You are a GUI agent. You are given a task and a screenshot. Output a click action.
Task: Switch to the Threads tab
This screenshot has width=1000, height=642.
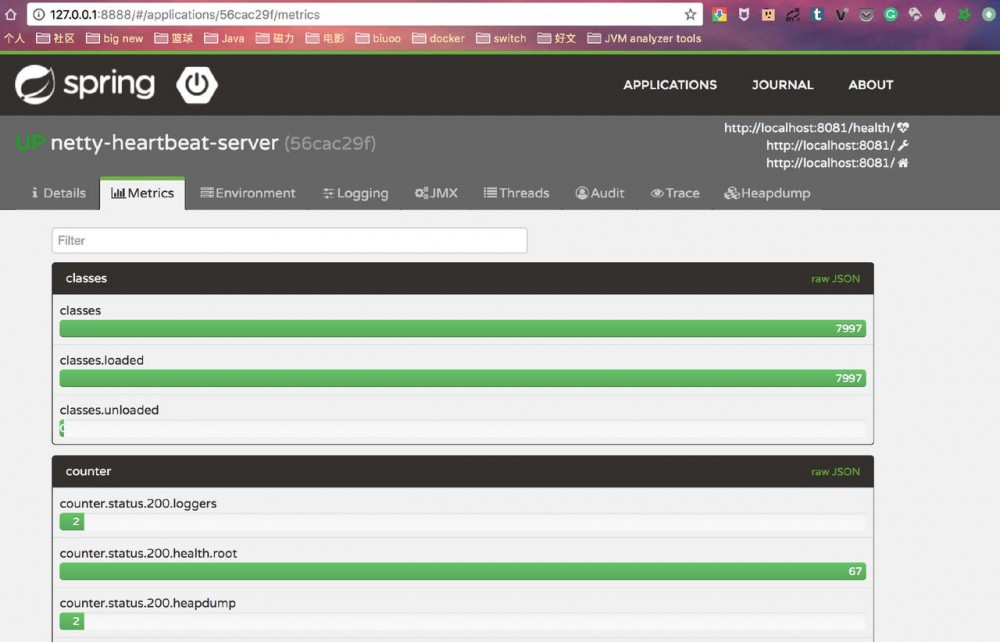click(x=516, y=193)
